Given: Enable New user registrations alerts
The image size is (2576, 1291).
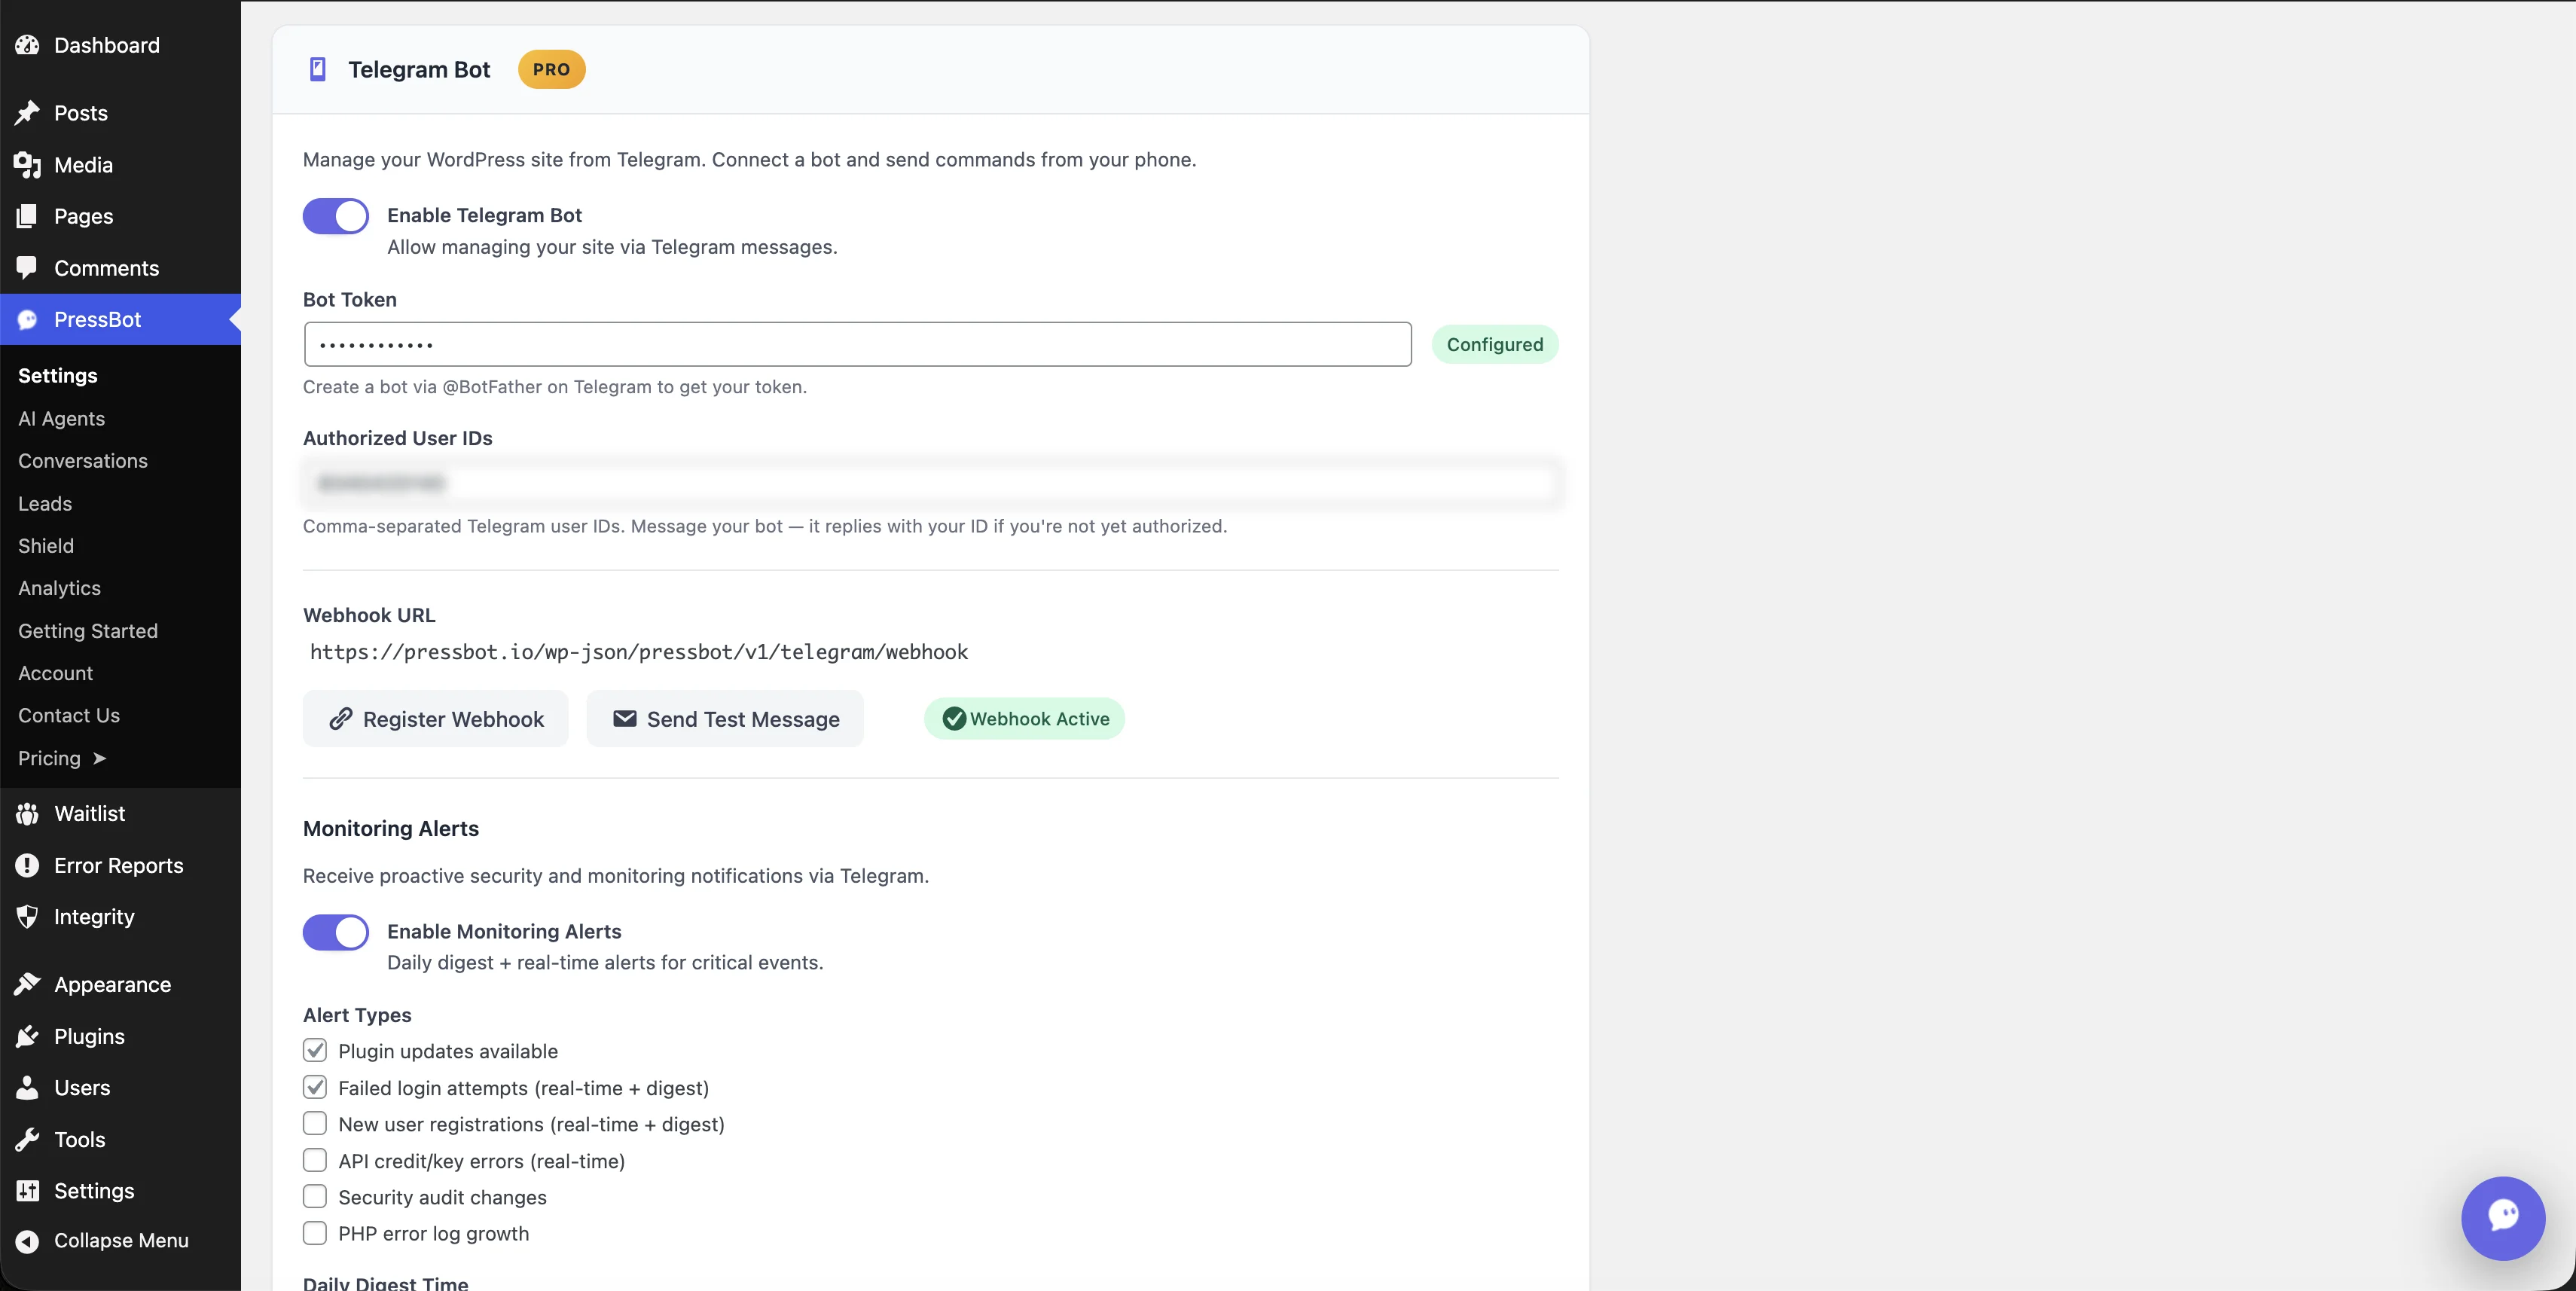Looking at the screenshot, I should click(315, 1123).
